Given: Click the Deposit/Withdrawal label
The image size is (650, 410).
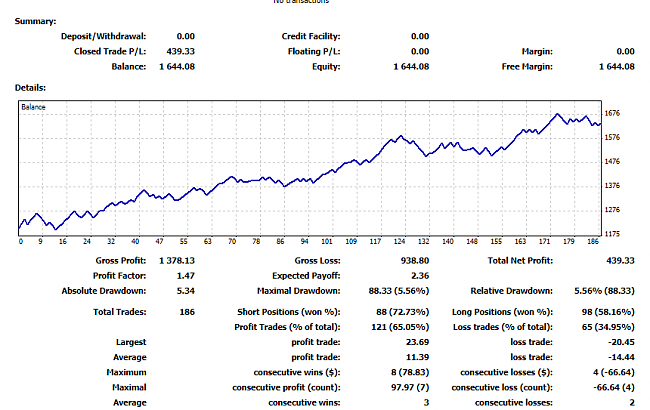Looking at the screenshot, I should (x=104, y=36).
